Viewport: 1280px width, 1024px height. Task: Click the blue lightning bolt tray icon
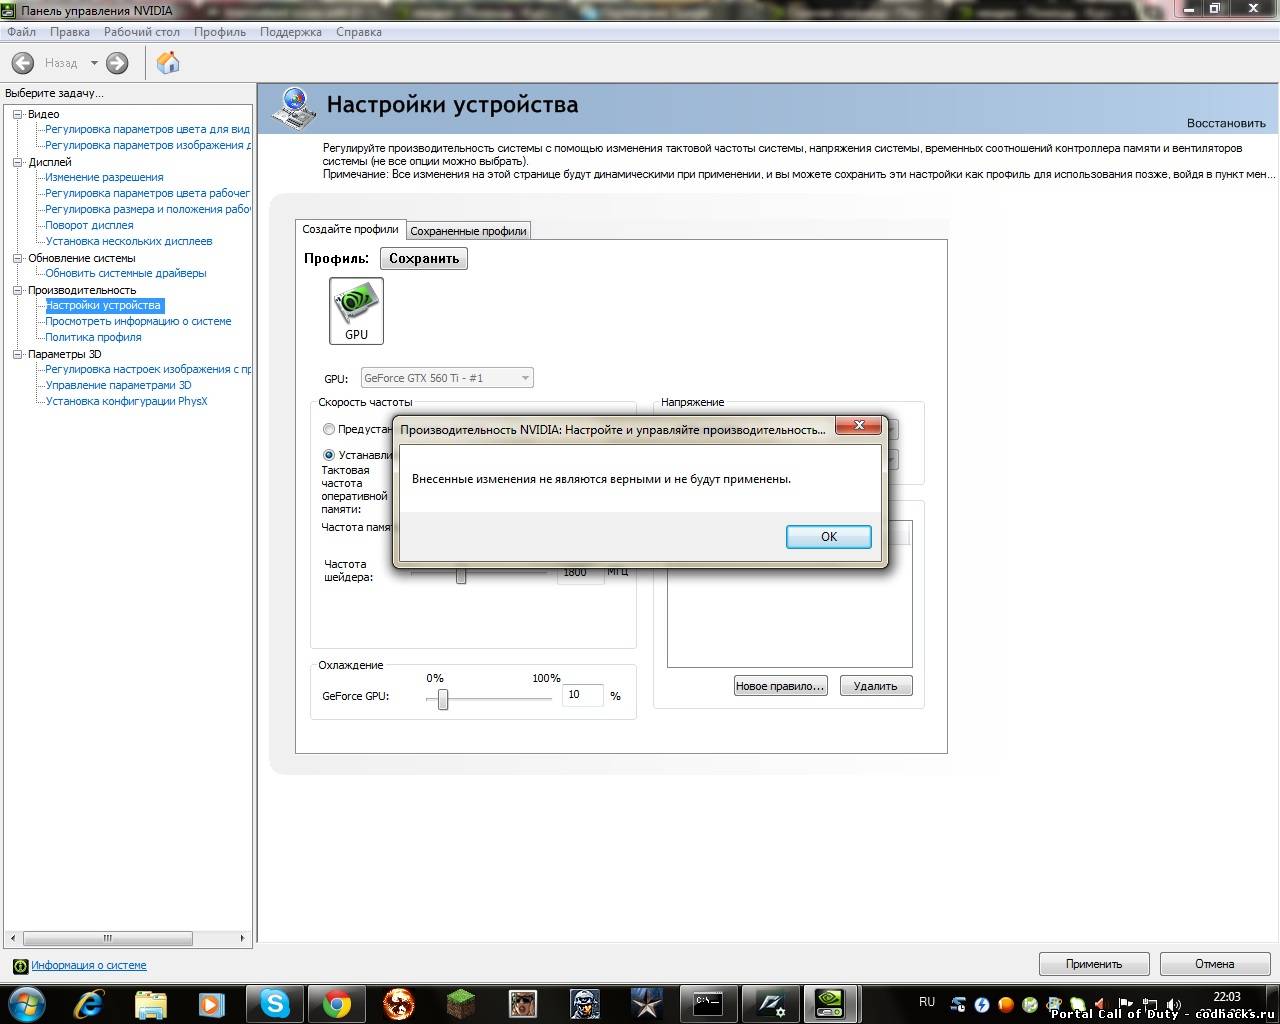pyautogui.click(x=982, y=1005)
